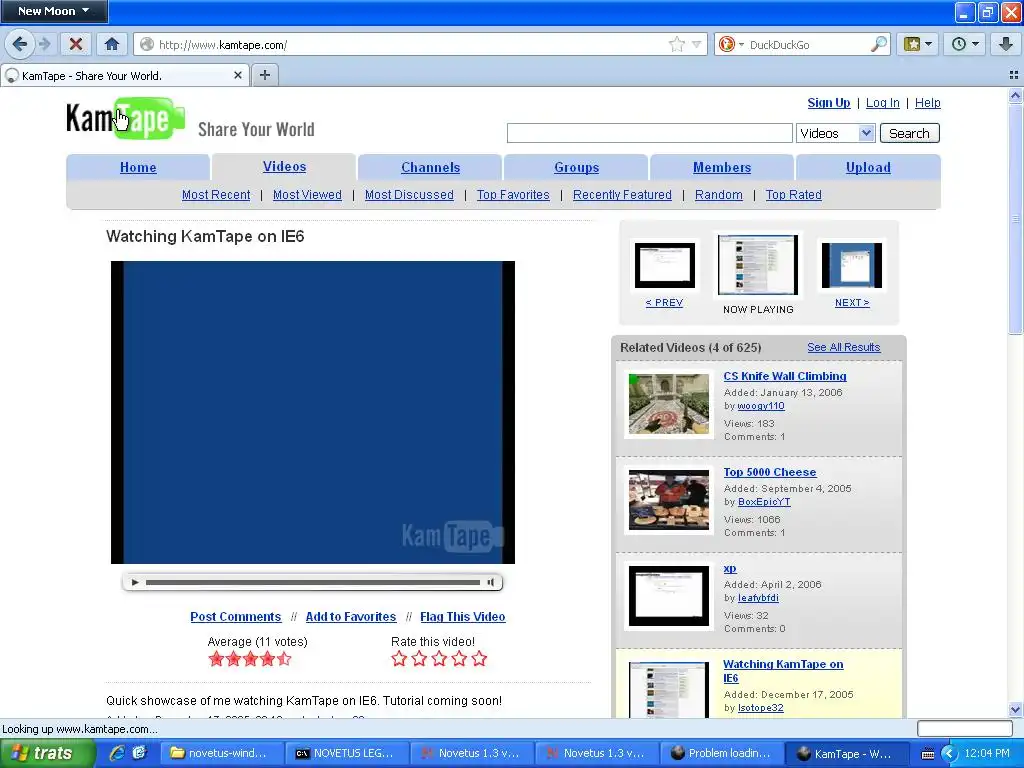The height and width of the screenshot is (768, 1024).
Task: Click the browser forward arrow
Action: [45, 44]
